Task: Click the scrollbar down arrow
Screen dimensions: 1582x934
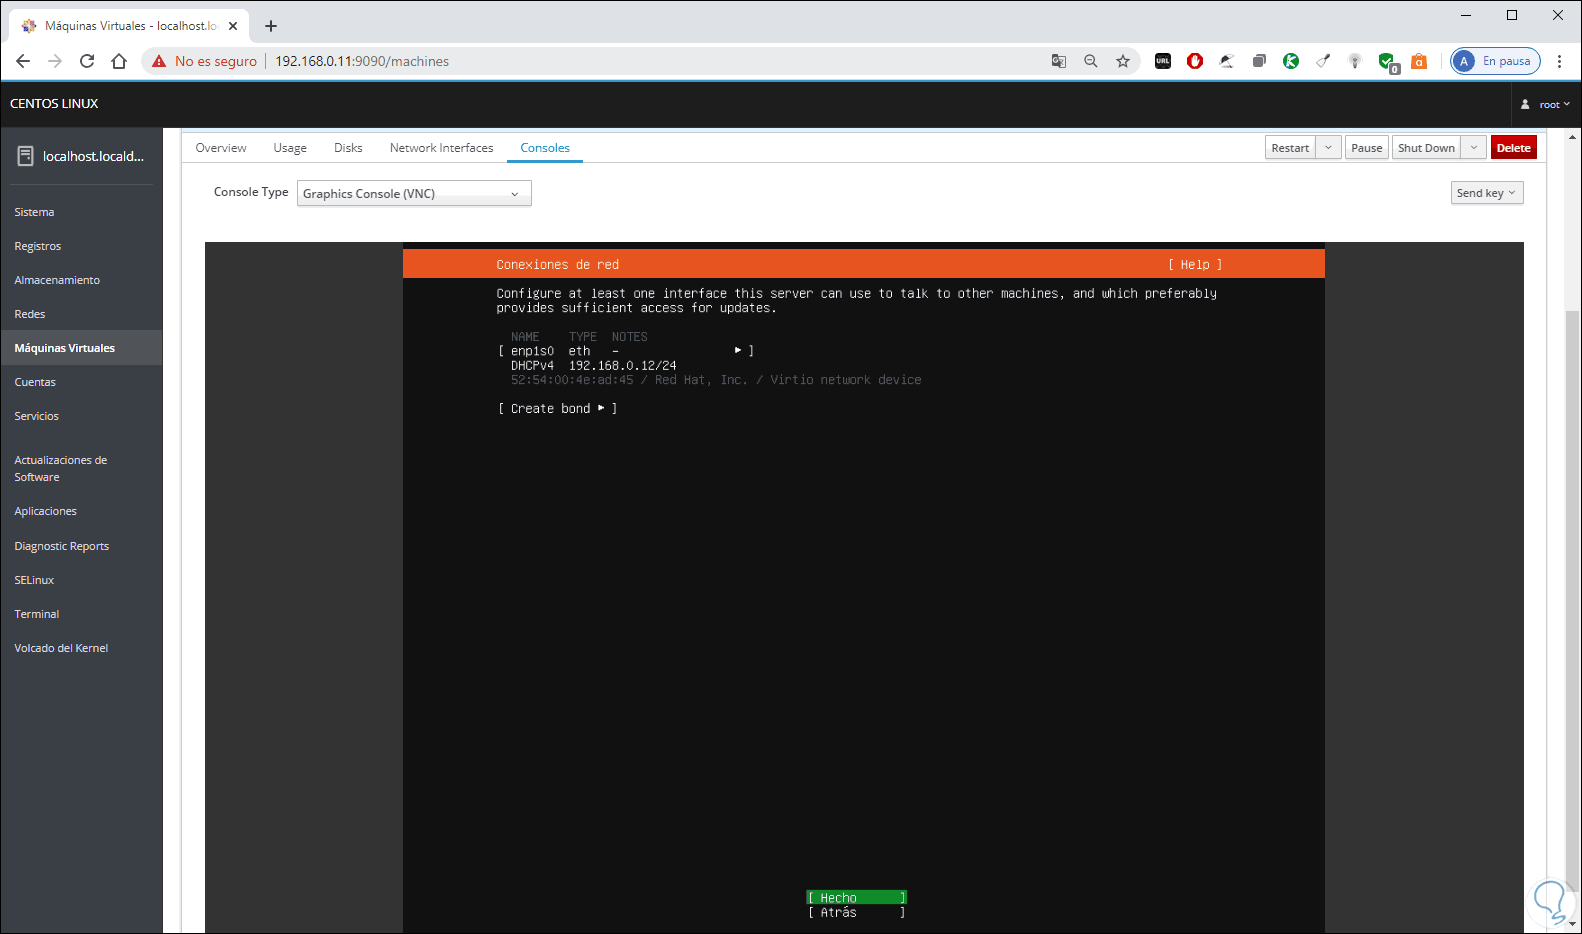Action: click(x=1573, y=925)
